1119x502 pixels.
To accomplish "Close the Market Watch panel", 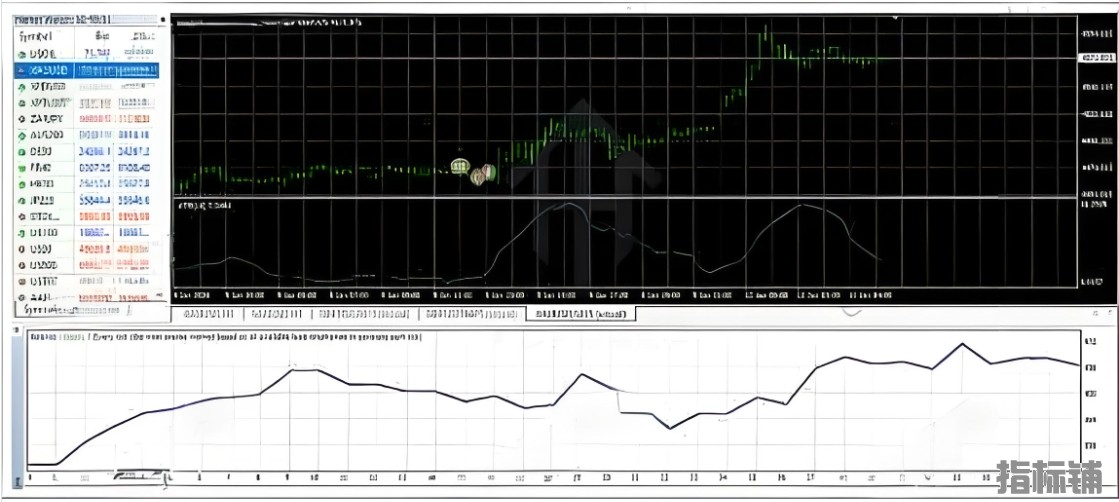I will coord(163,19).
